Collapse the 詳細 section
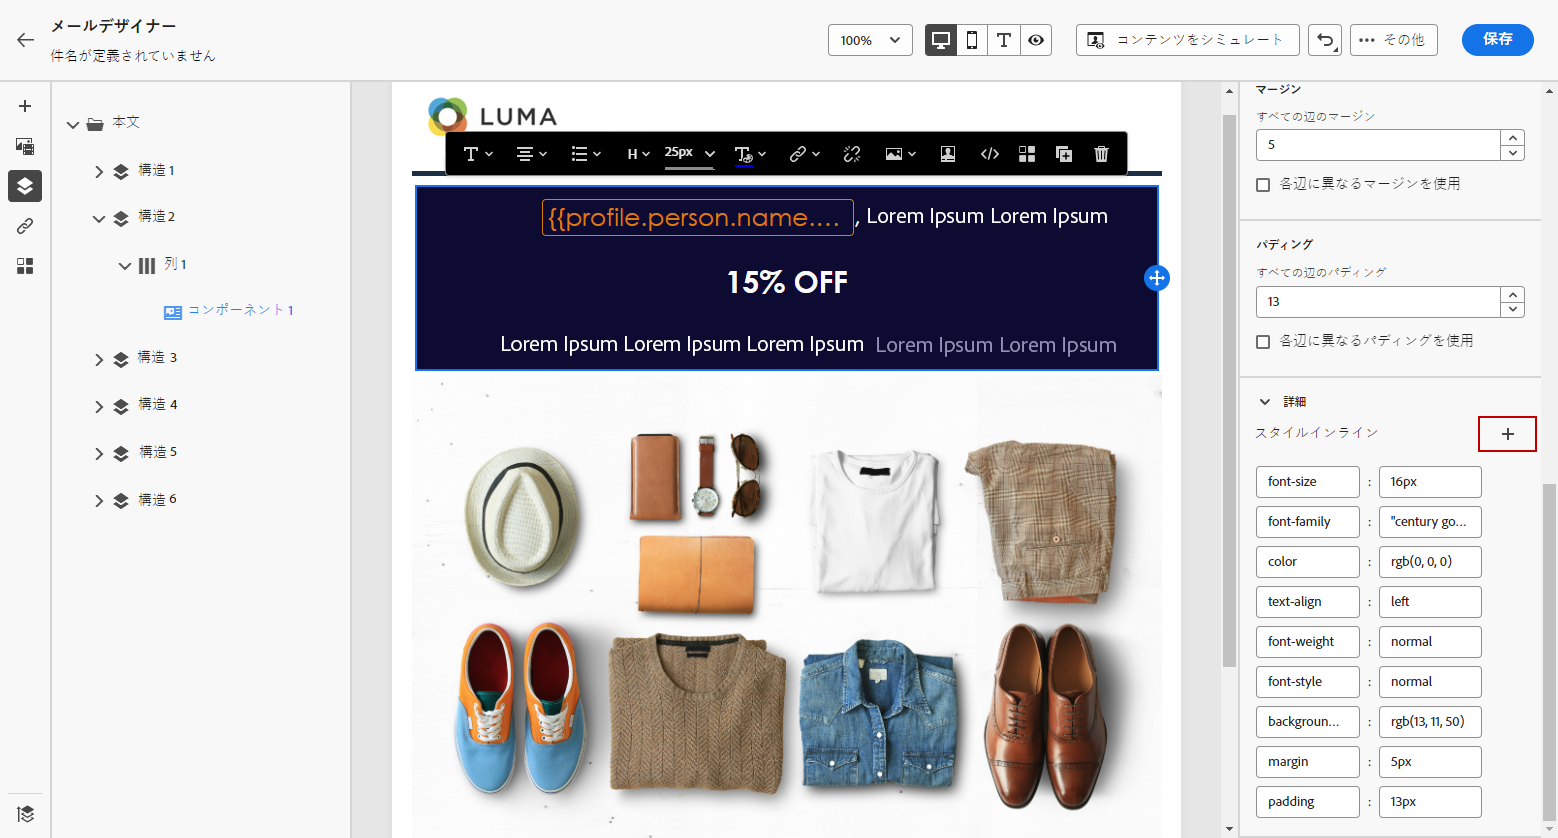1558x838 pixels. click(1265, 402)
